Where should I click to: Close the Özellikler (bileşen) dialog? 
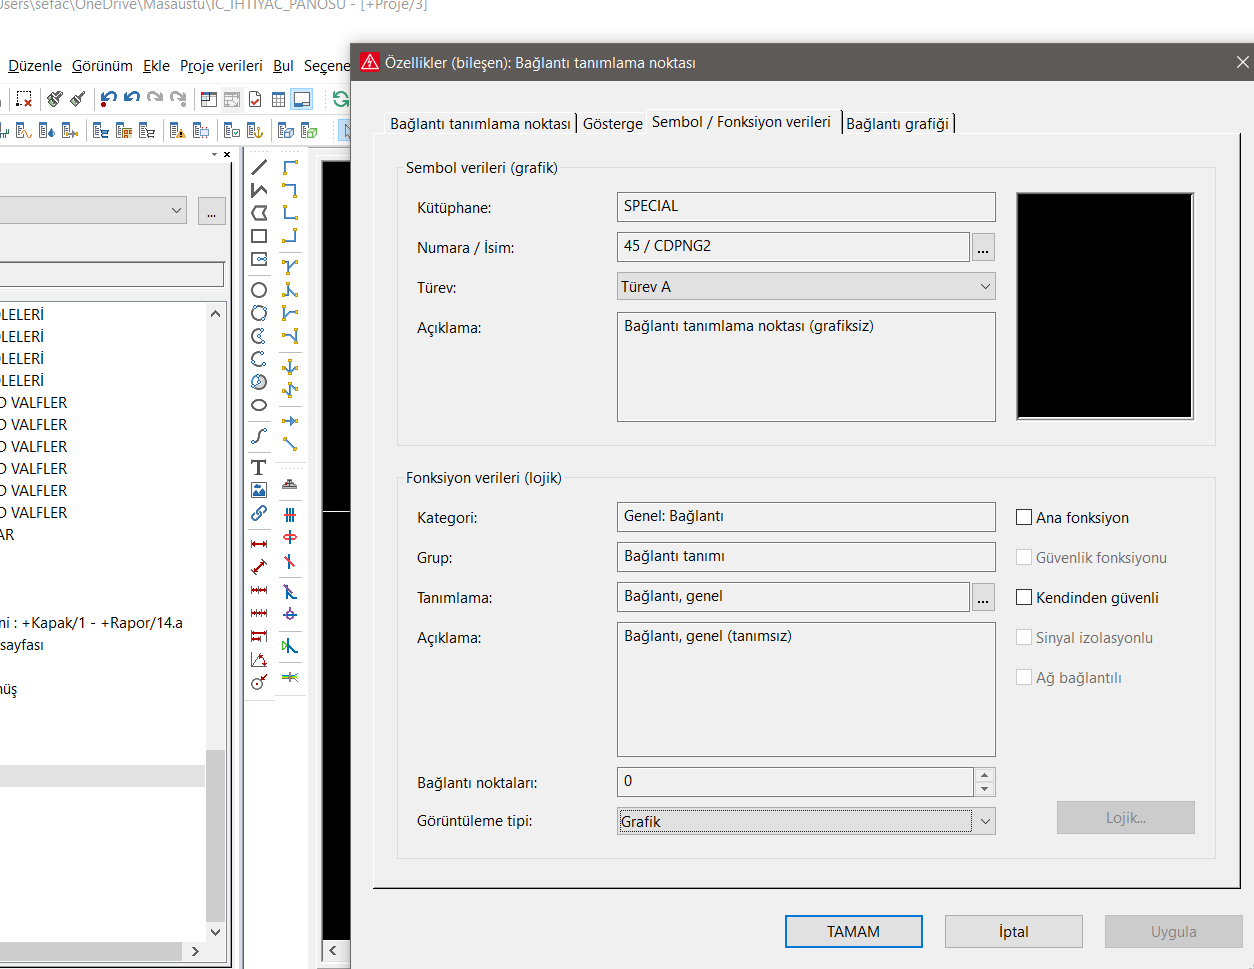tap(1242, 62)
